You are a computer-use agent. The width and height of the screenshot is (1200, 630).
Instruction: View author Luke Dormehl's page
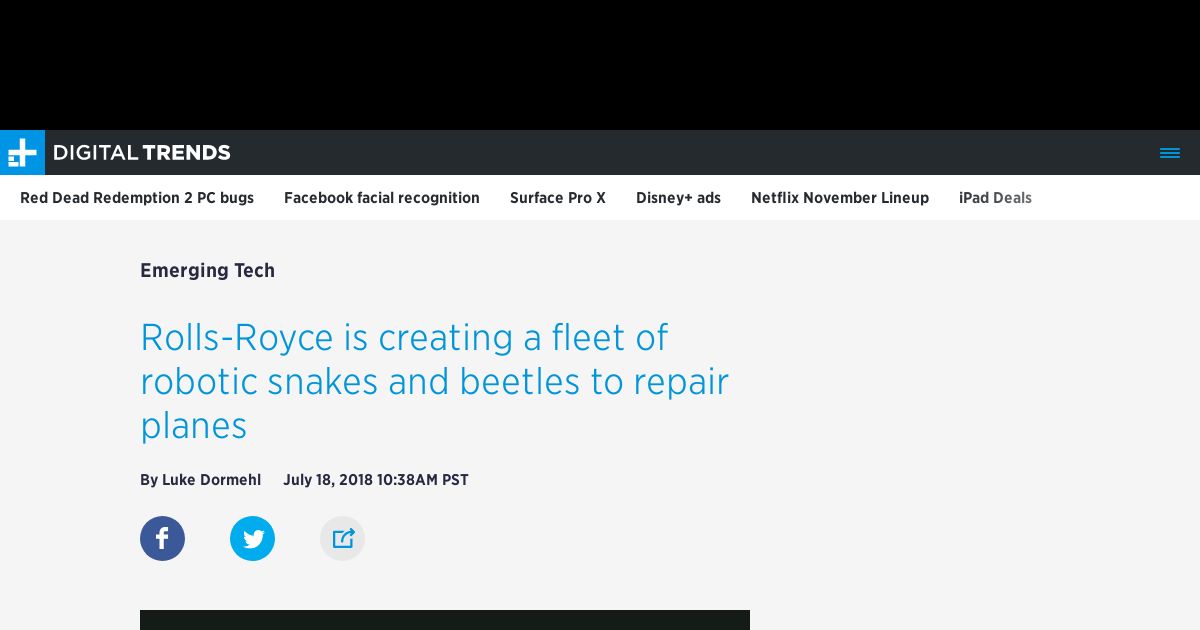[x=211, y=480]
